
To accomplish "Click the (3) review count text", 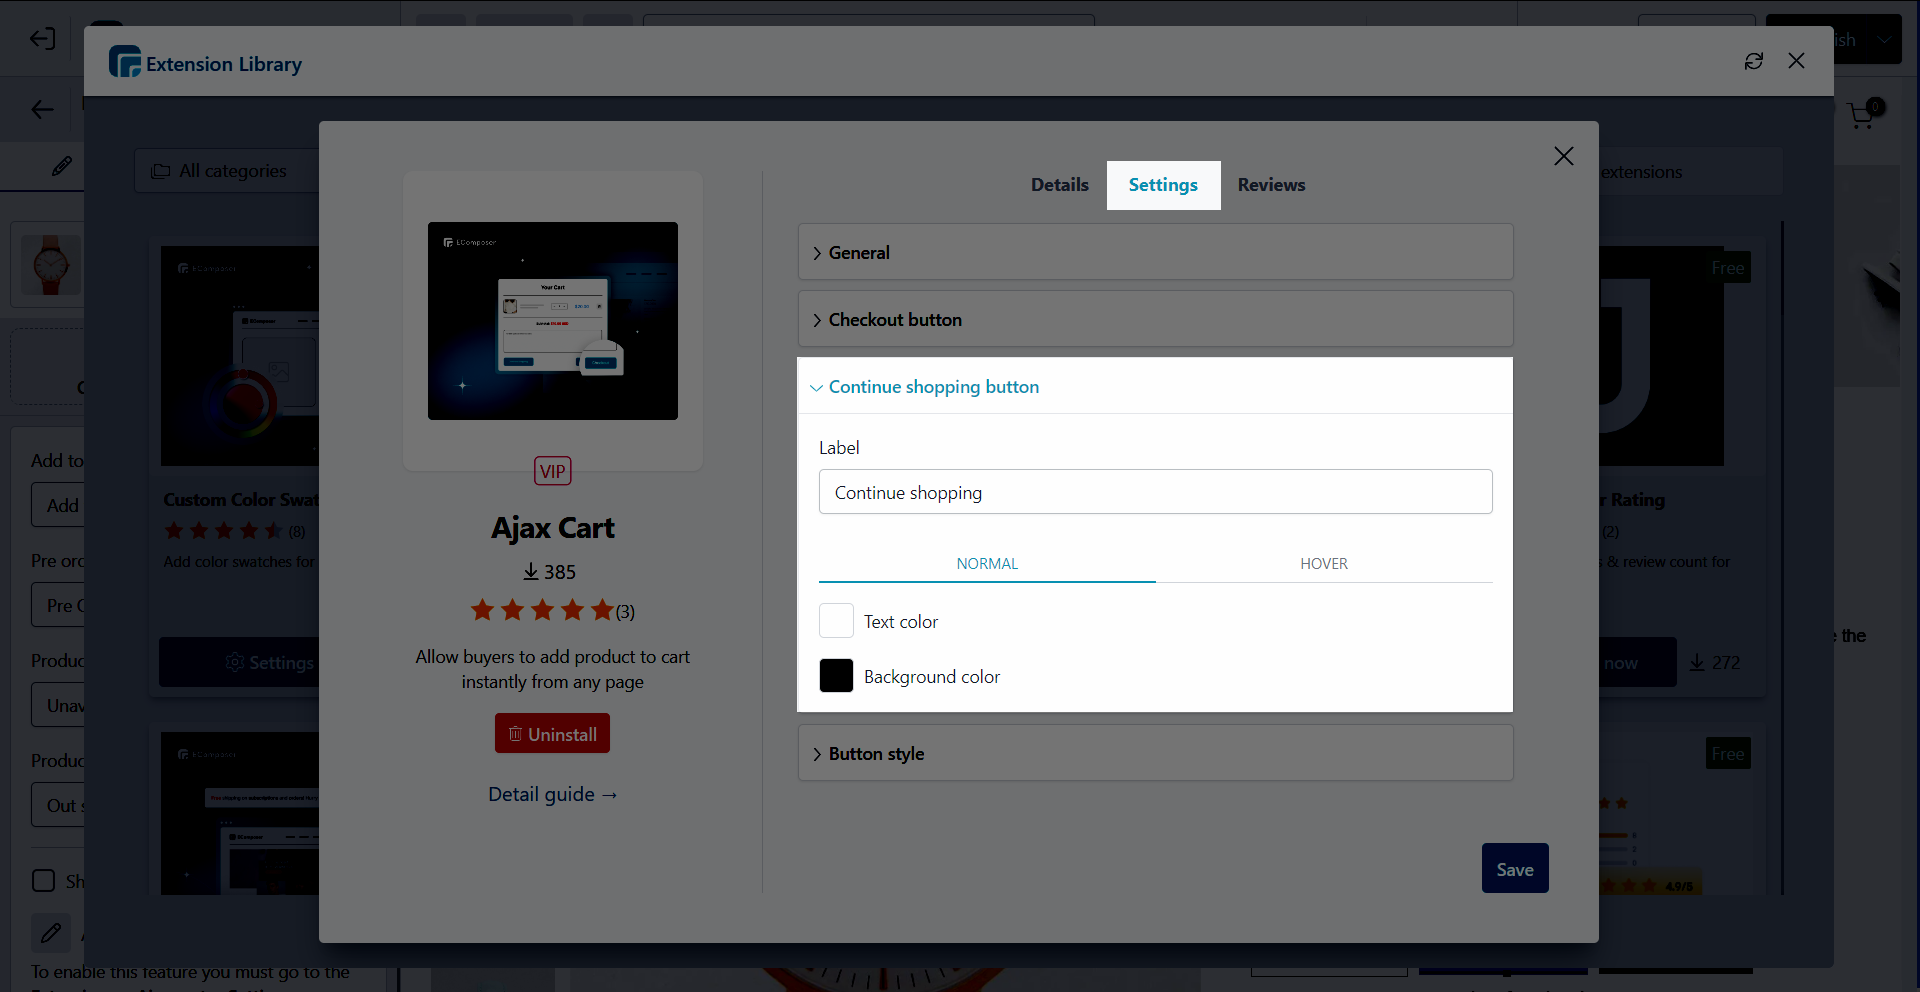I will pyautogui.click(x=625, y=611).
